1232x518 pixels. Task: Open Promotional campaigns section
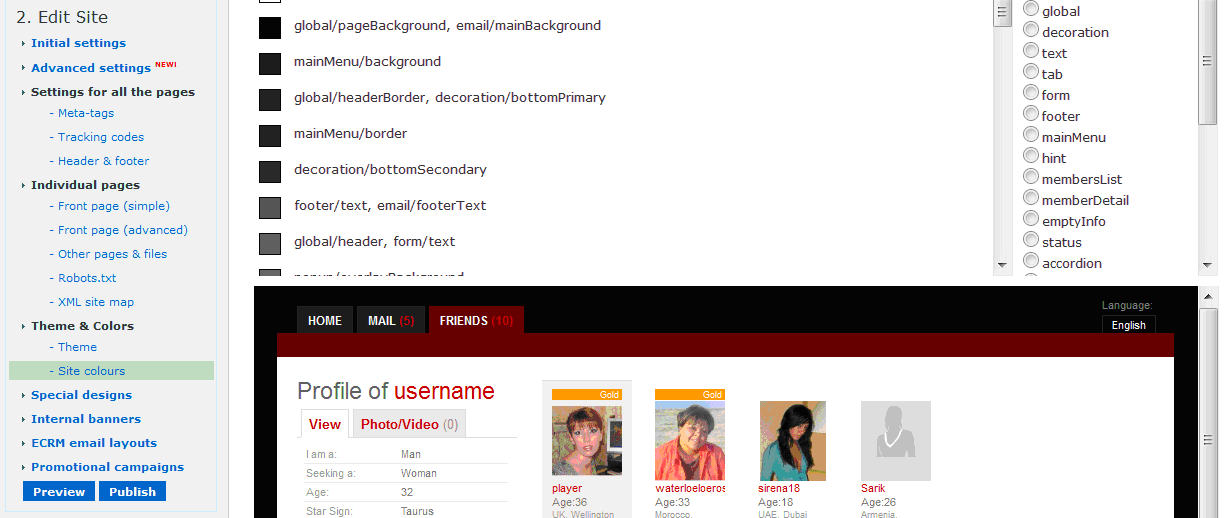click(x=107, y=467)
